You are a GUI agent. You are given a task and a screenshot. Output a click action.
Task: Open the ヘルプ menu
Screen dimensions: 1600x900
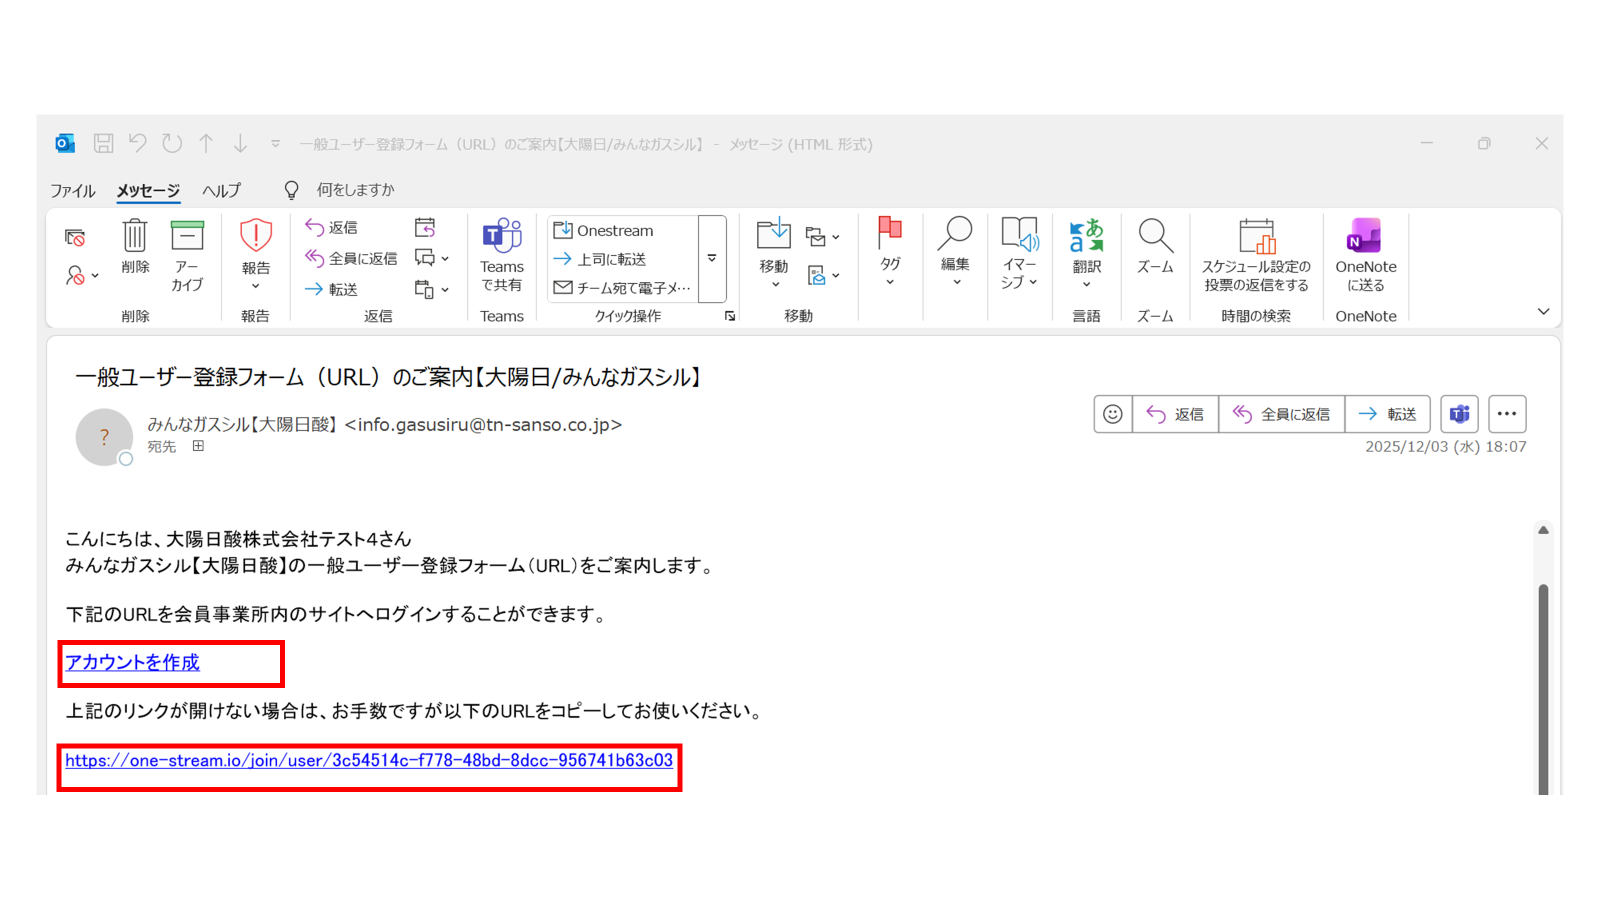pyautogui.click(x=221, y=190)
